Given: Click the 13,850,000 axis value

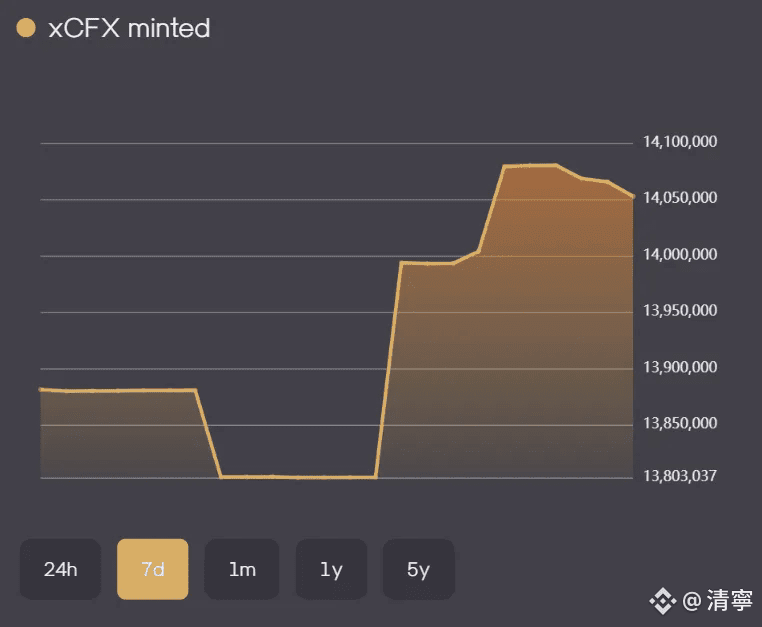Looking at the screenshot, I should click(680, 424).
